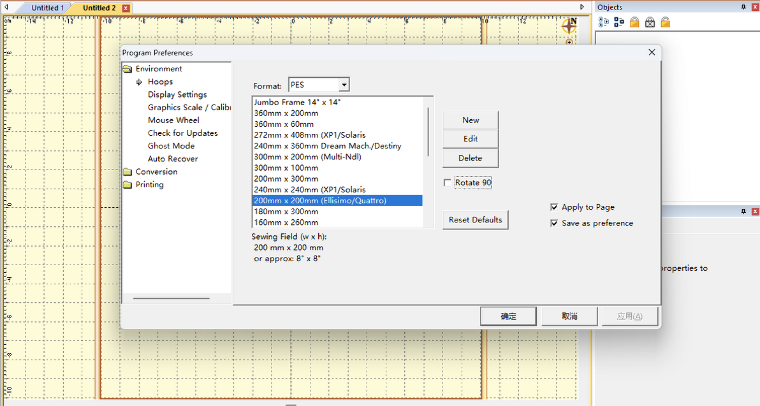Image resolution: width=760 pixels, height=406 pixels.
Task: Uncheck Apply to Page checkbox
Action: (554, 207)
